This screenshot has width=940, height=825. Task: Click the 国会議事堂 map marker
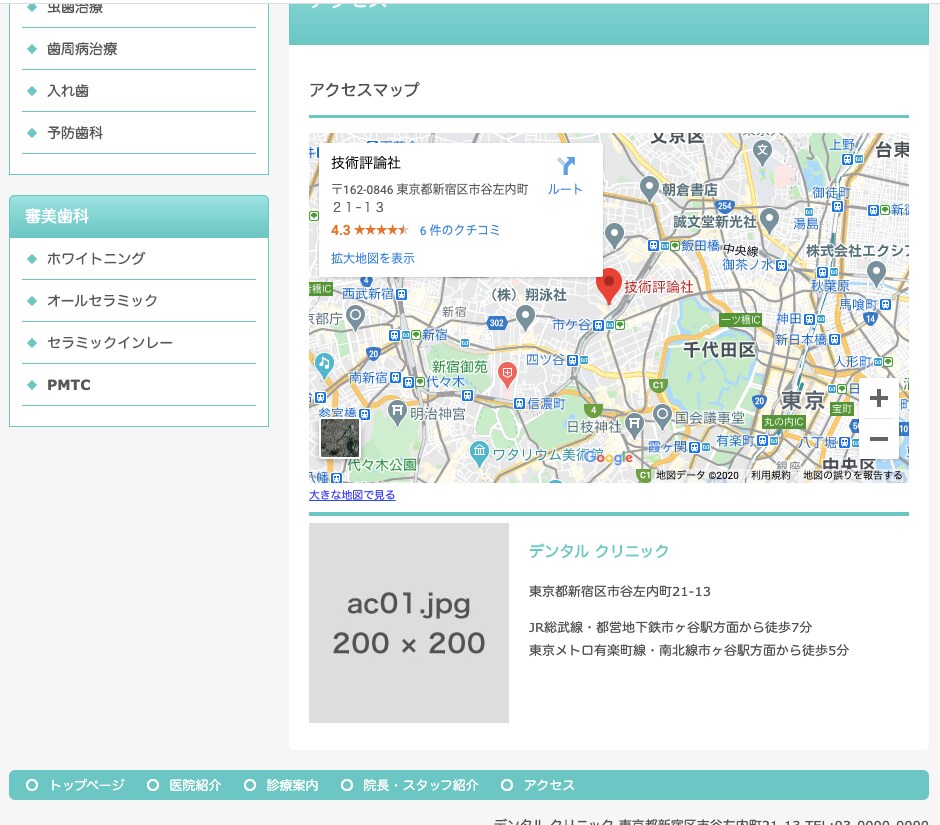coord(662,417)
